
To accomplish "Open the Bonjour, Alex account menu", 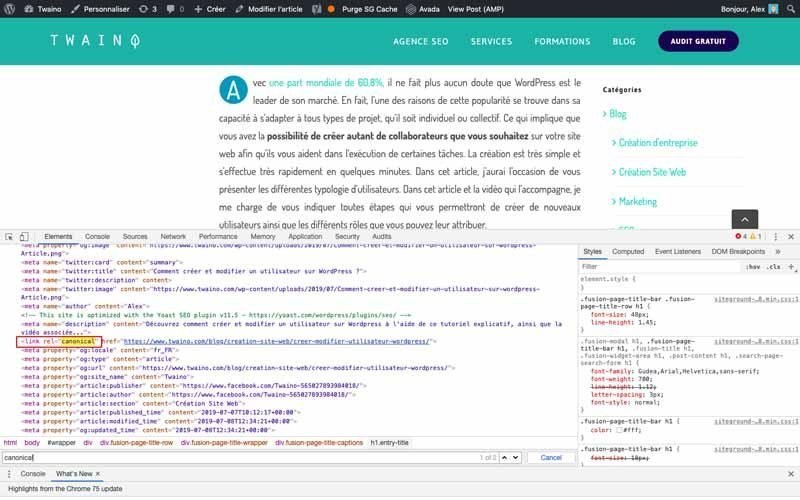I will pos(749,9).
